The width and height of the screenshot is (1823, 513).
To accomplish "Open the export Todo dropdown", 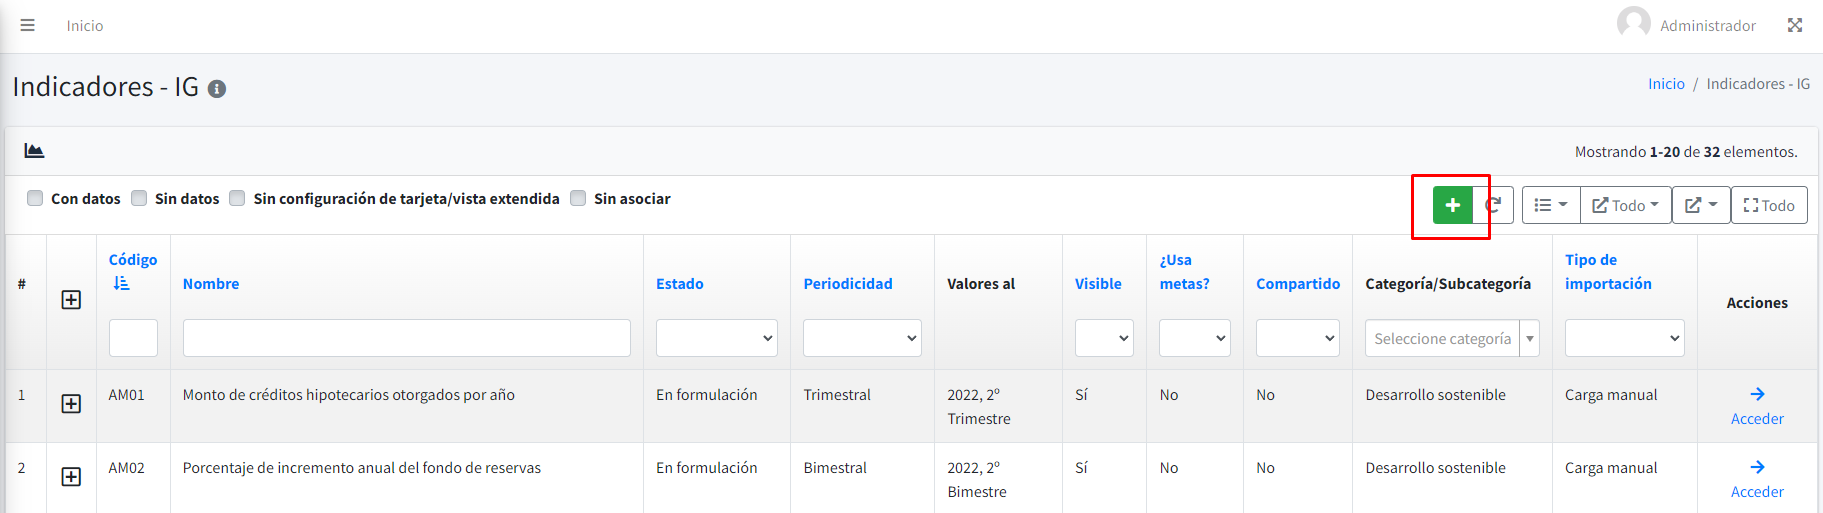I will click(1626, 205).
